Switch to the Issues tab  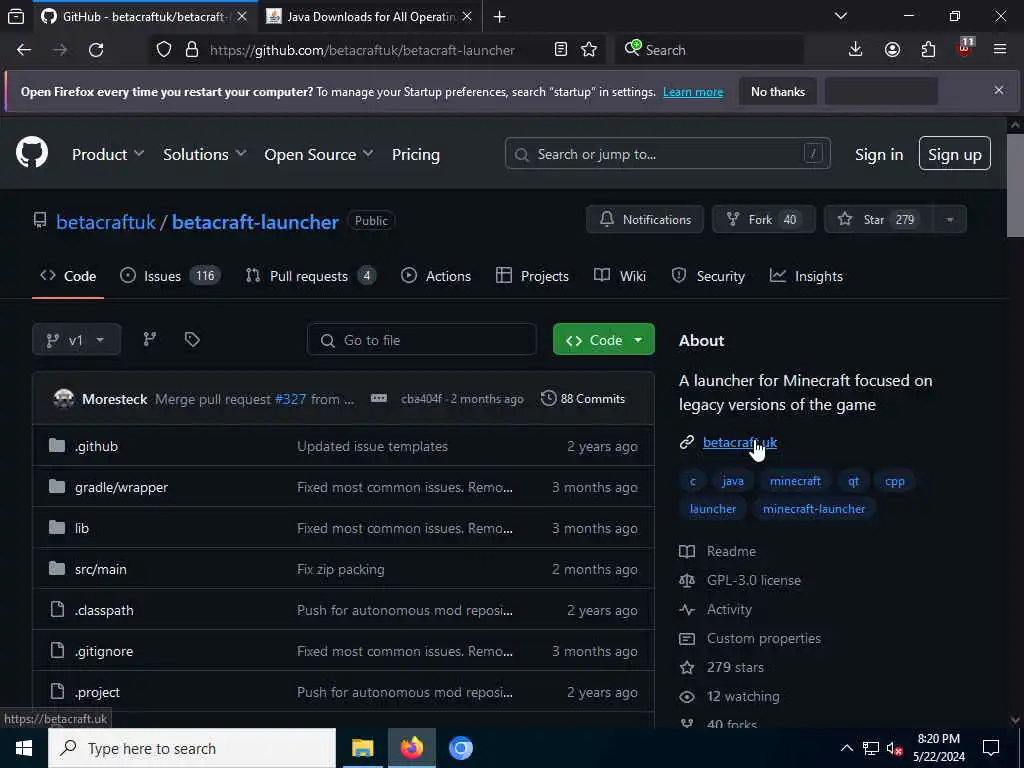(x=170, y=276)
